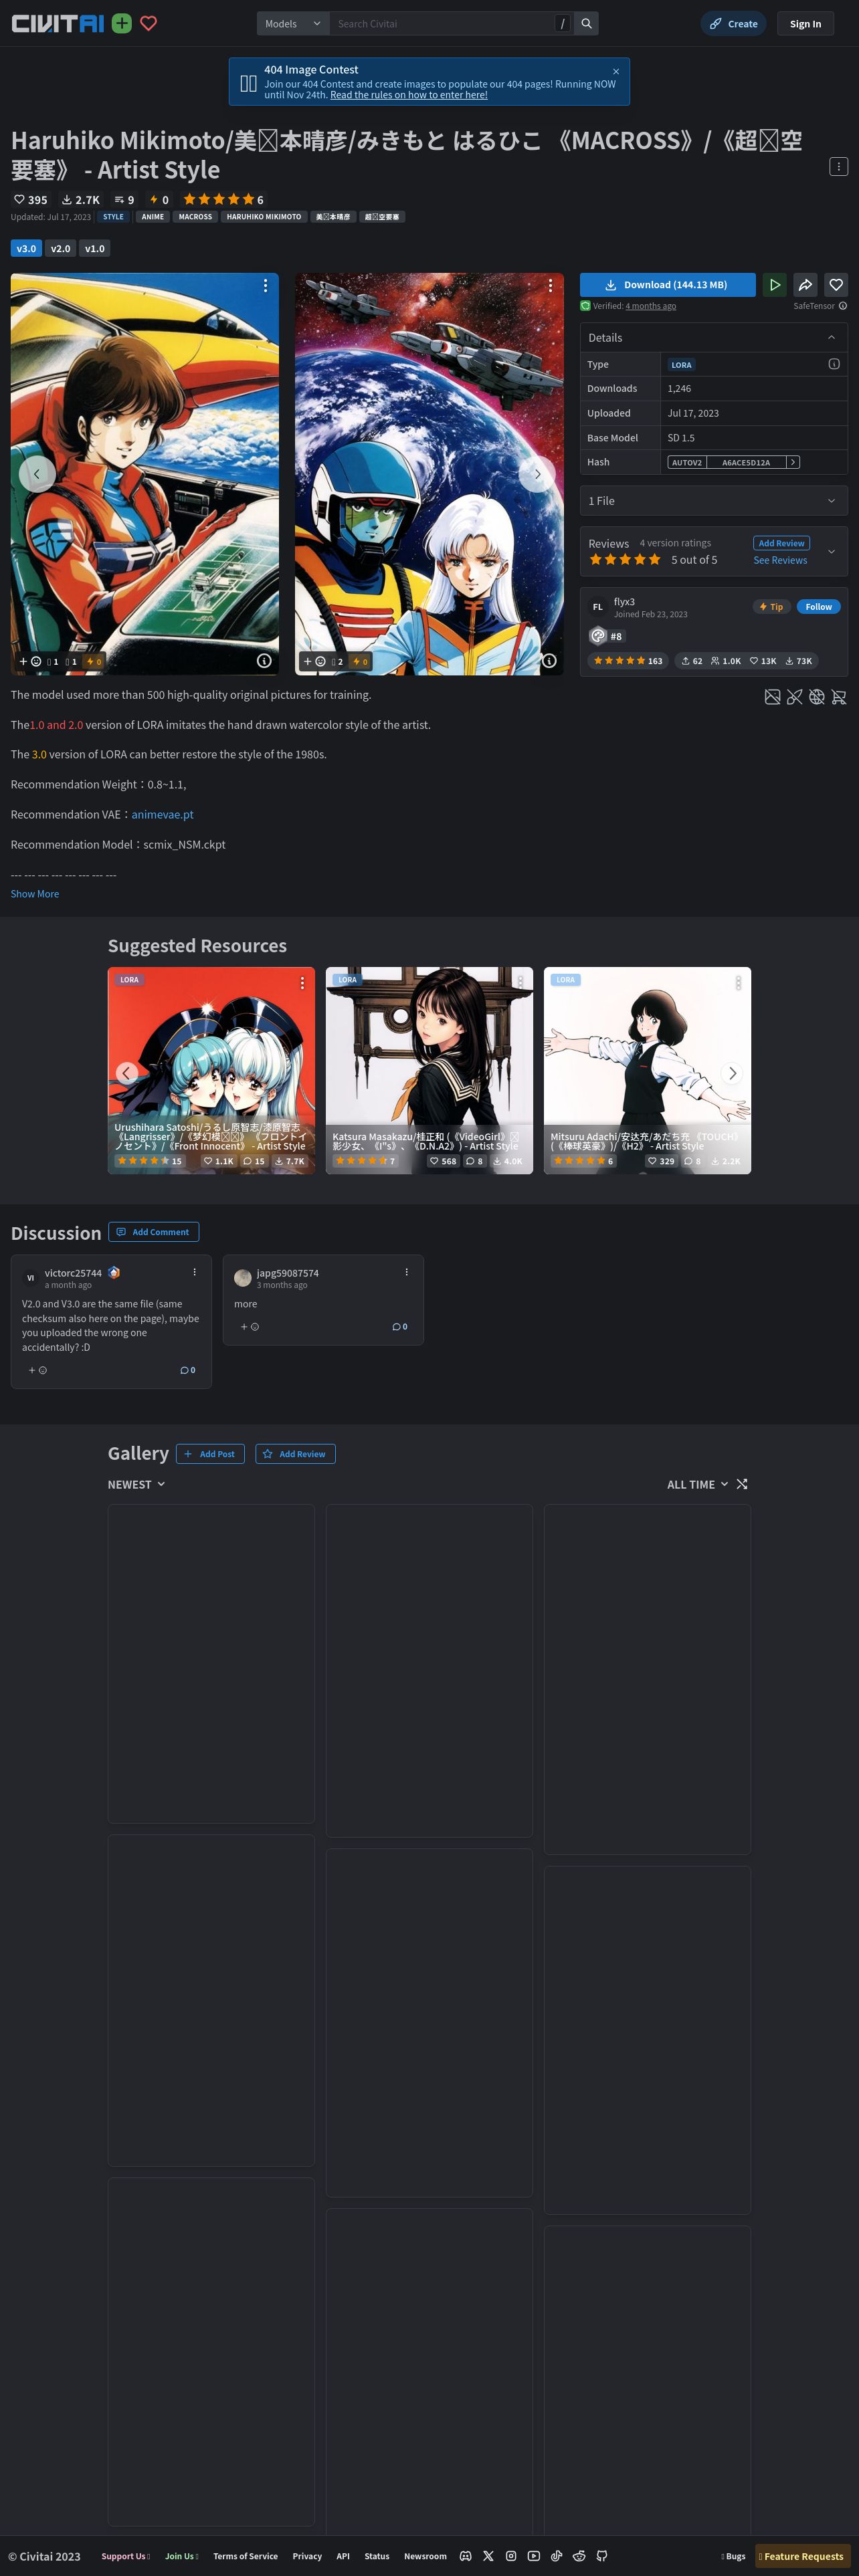Open the three-dot menu on the pilot girl image
The width and height of the screenshot is (859, 2576).
tap(265, 286)
